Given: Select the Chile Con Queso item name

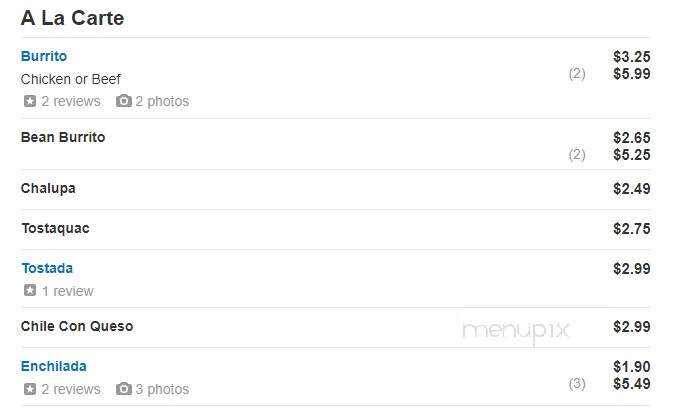Looking at the screenshot, I should click(77, 326).
